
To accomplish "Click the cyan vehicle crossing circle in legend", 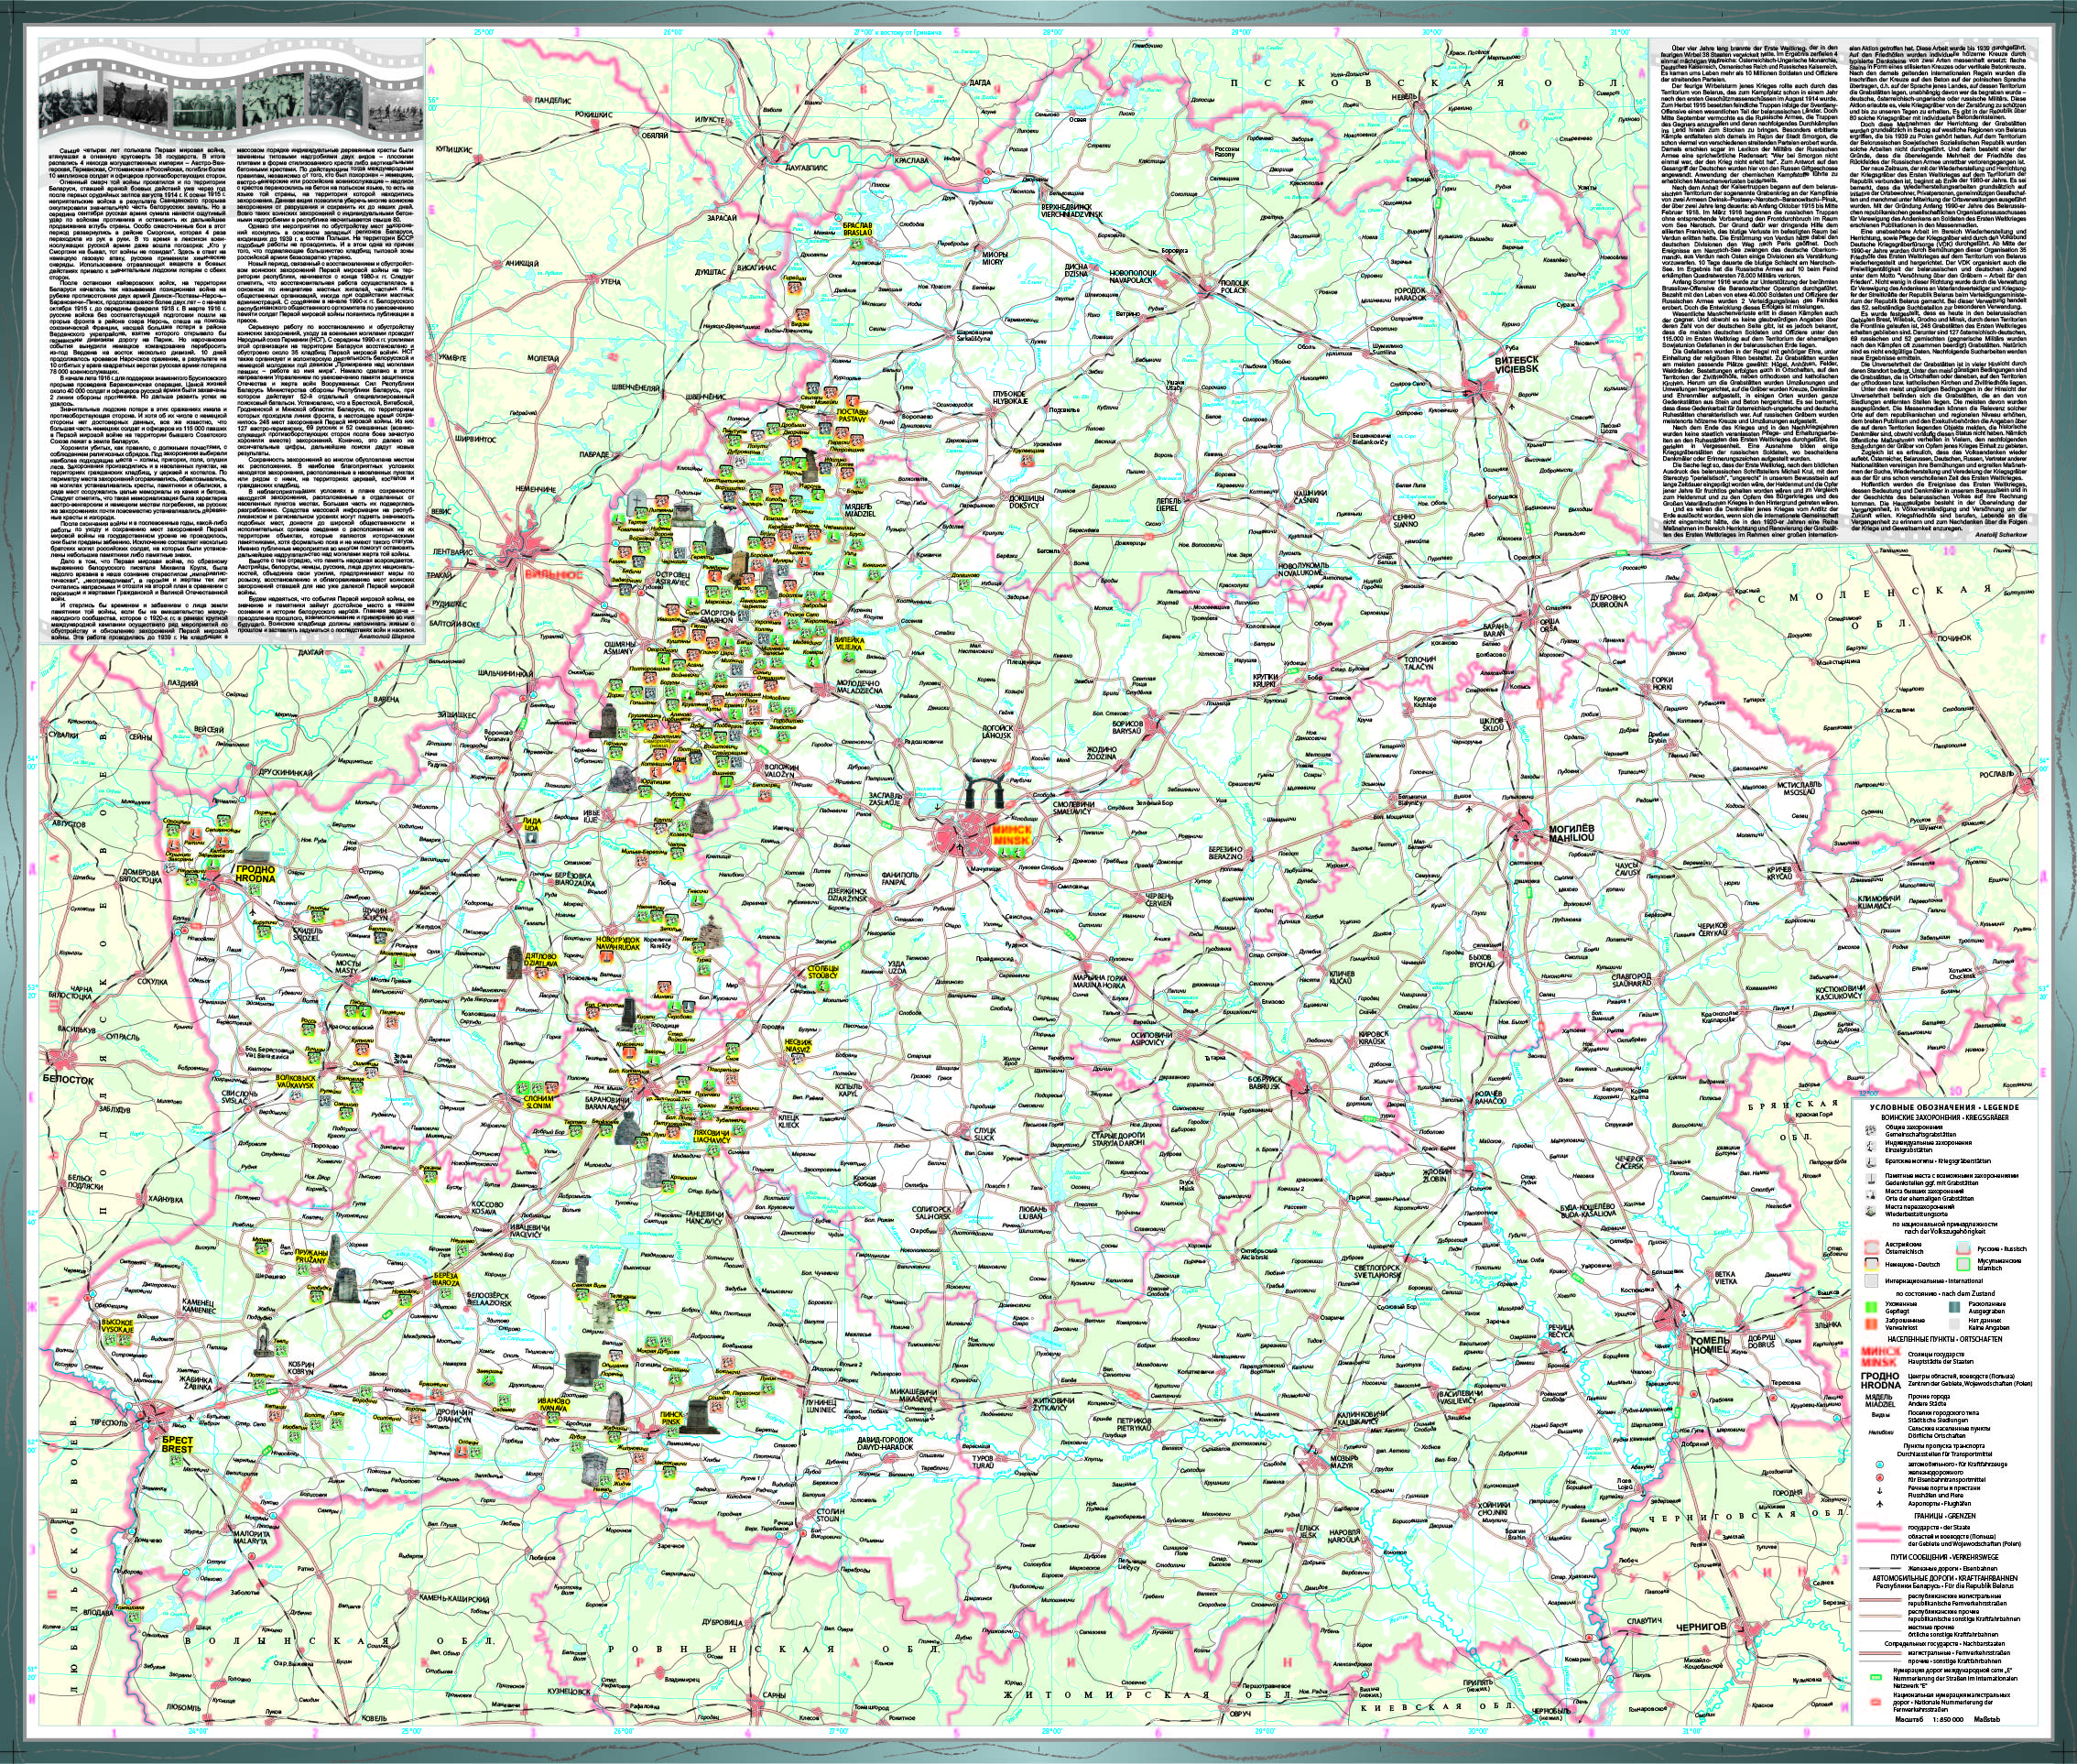I will pos(1880,1465).
